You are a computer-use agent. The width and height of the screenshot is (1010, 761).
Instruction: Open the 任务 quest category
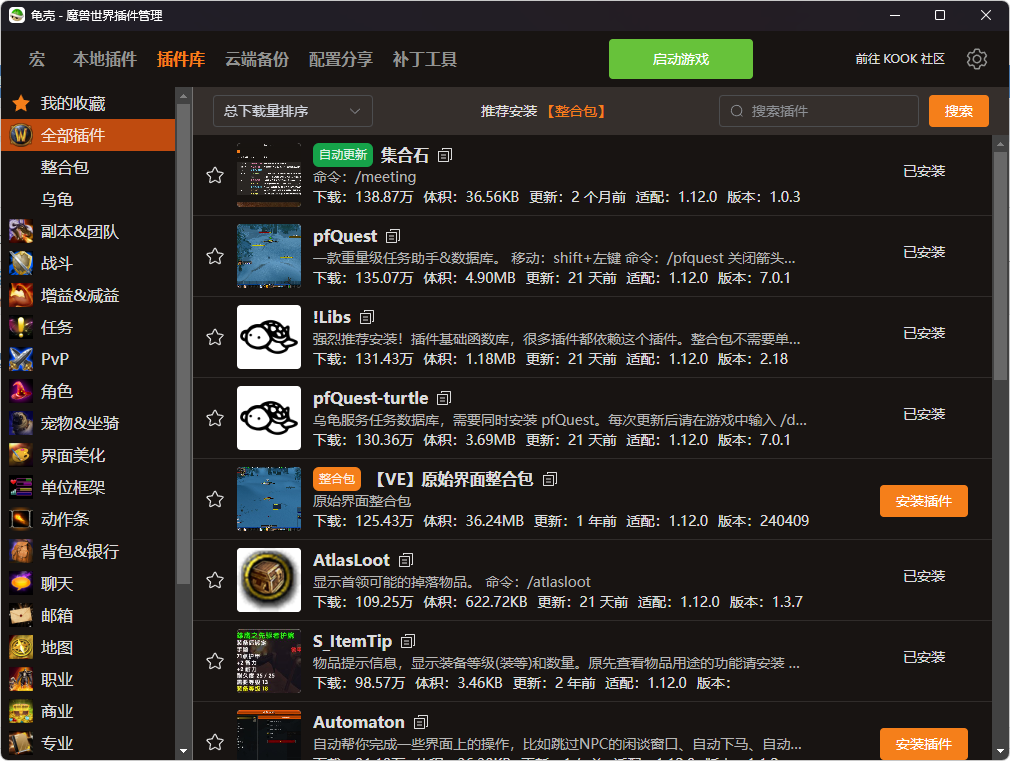88,327
